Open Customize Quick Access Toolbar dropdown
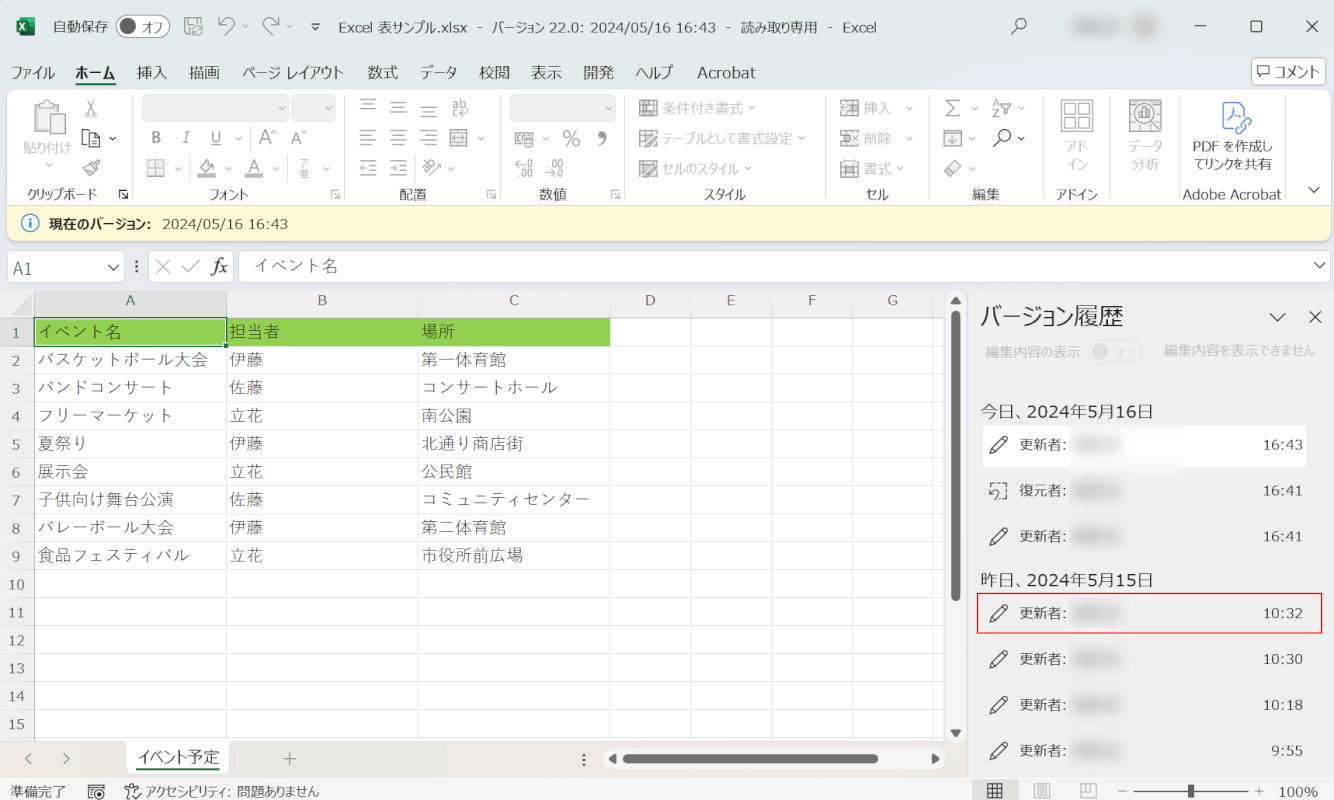The width and height of the screenshot is (1334, 800). tap(316, 27)
